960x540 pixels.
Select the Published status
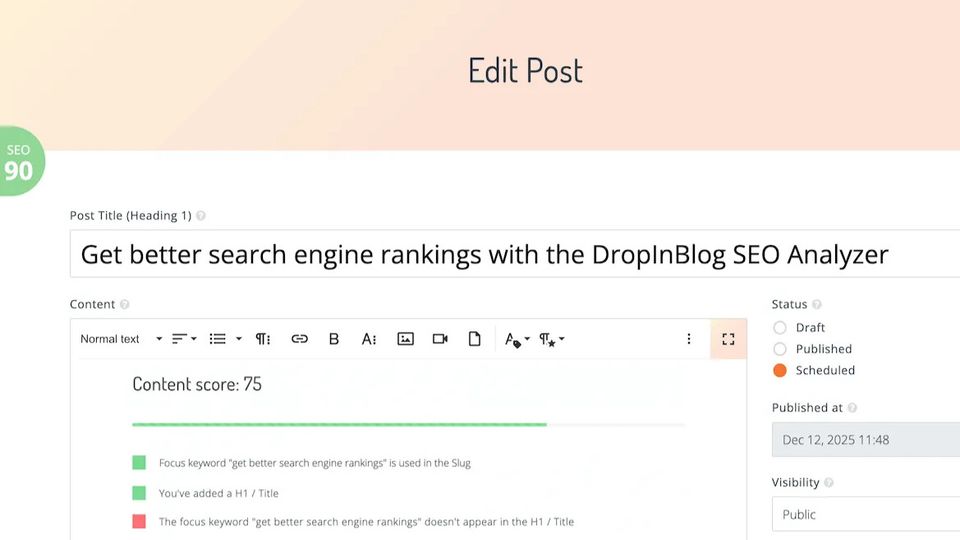[x=779, y=349]
